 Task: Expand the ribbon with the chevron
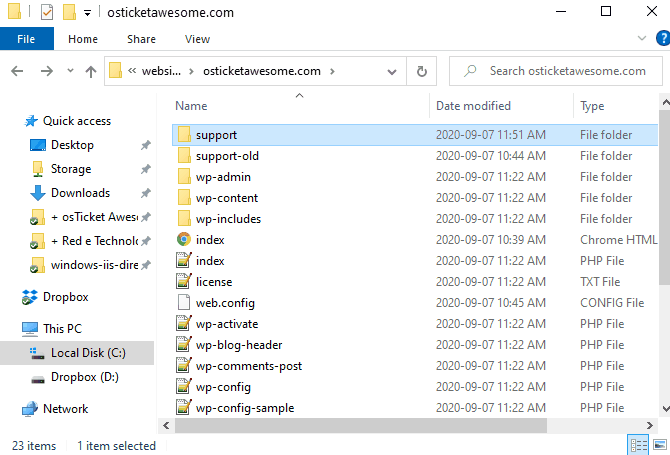click(641, 38)
